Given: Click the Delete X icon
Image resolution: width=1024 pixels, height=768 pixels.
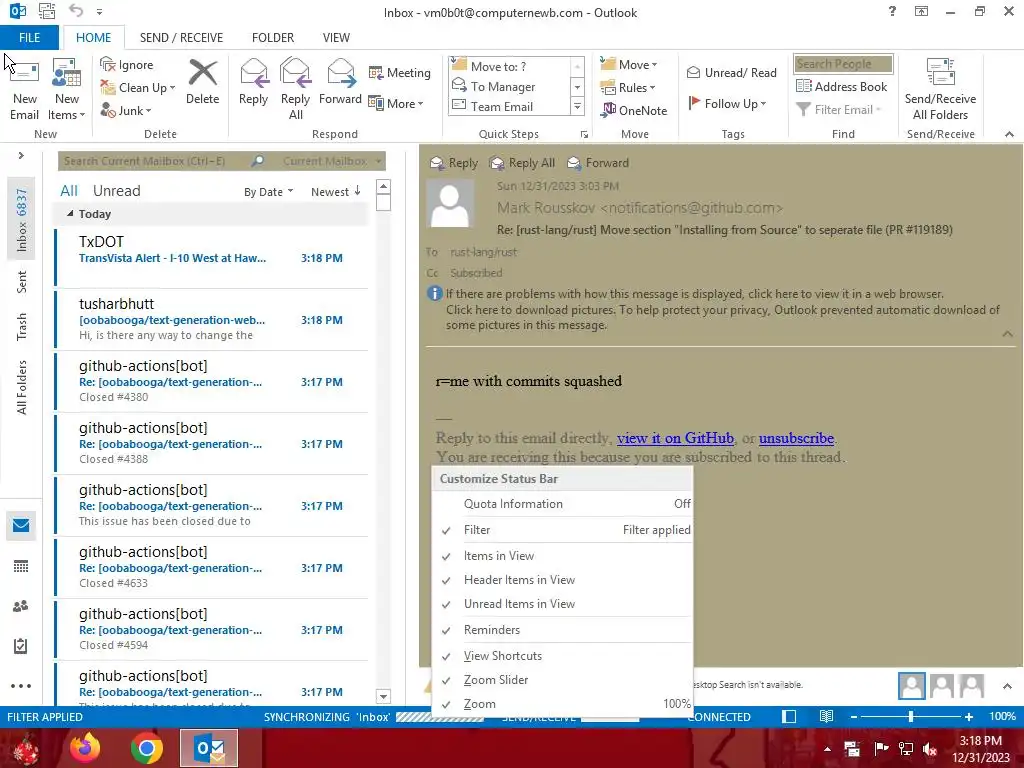Looking at the screenshot, I should (202, 73).
